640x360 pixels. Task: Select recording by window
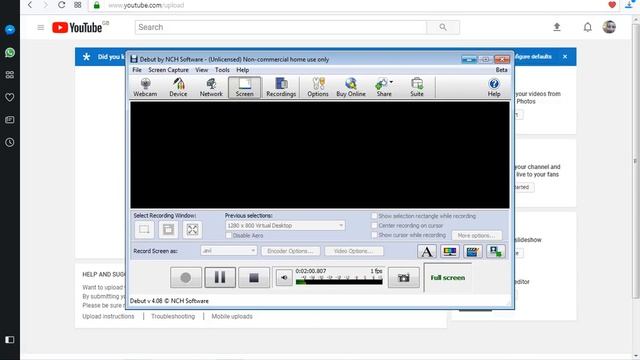tap(168, 229)
